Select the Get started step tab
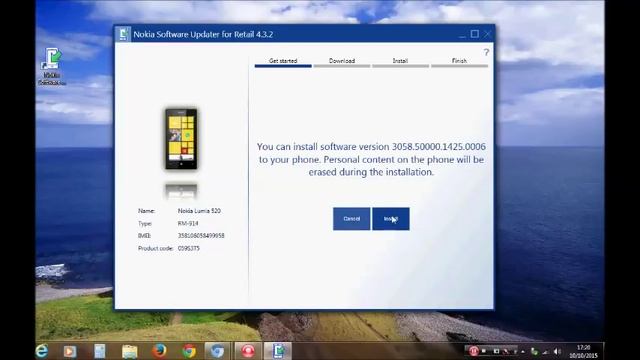 (283, 62)
